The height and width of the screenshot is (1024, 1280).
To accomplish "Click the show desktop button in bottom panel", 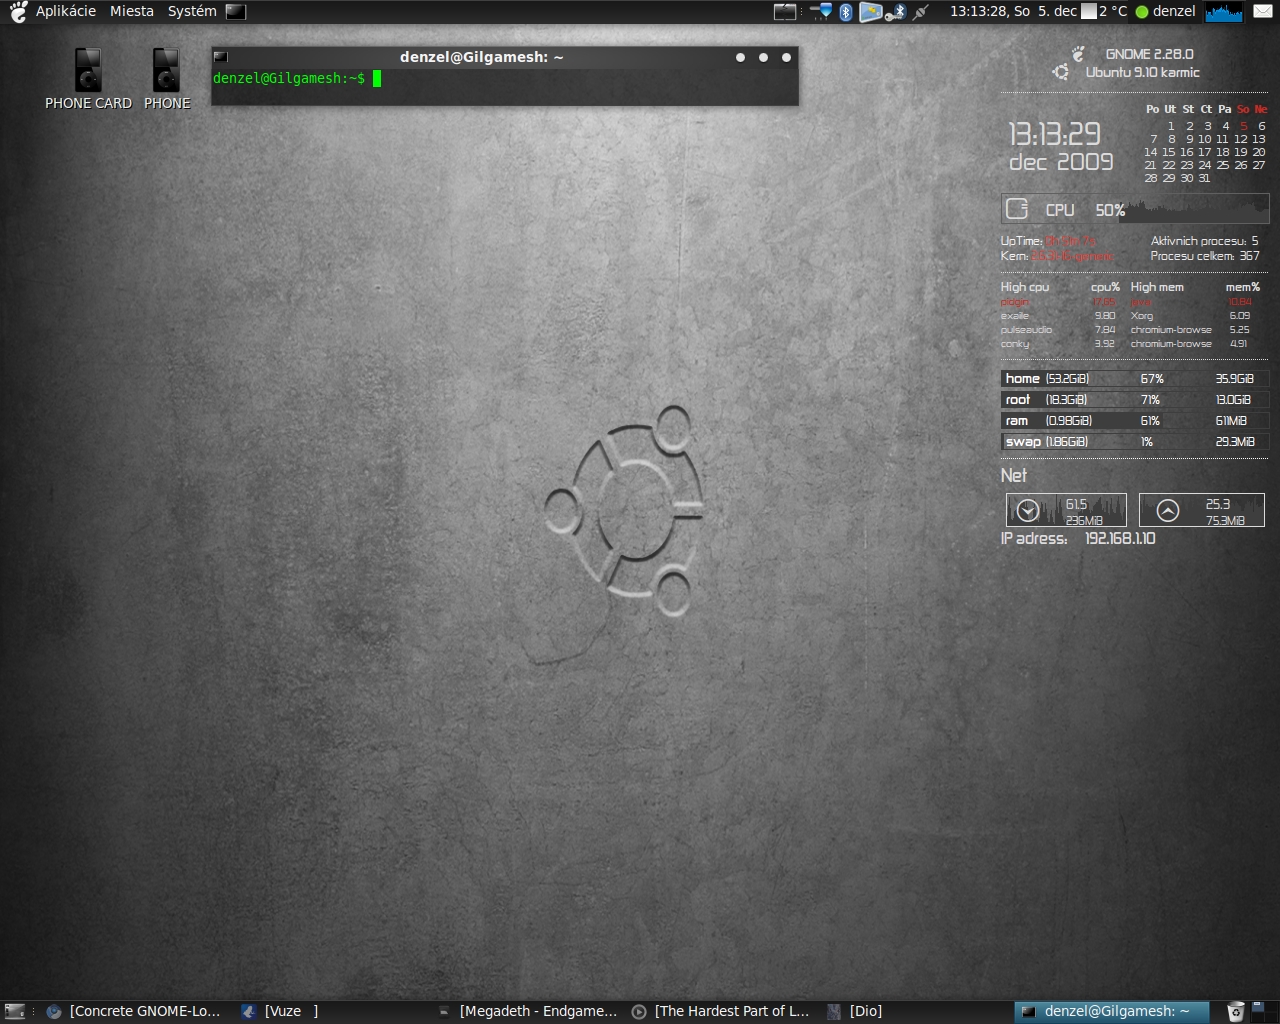I will coord(14,1011).
